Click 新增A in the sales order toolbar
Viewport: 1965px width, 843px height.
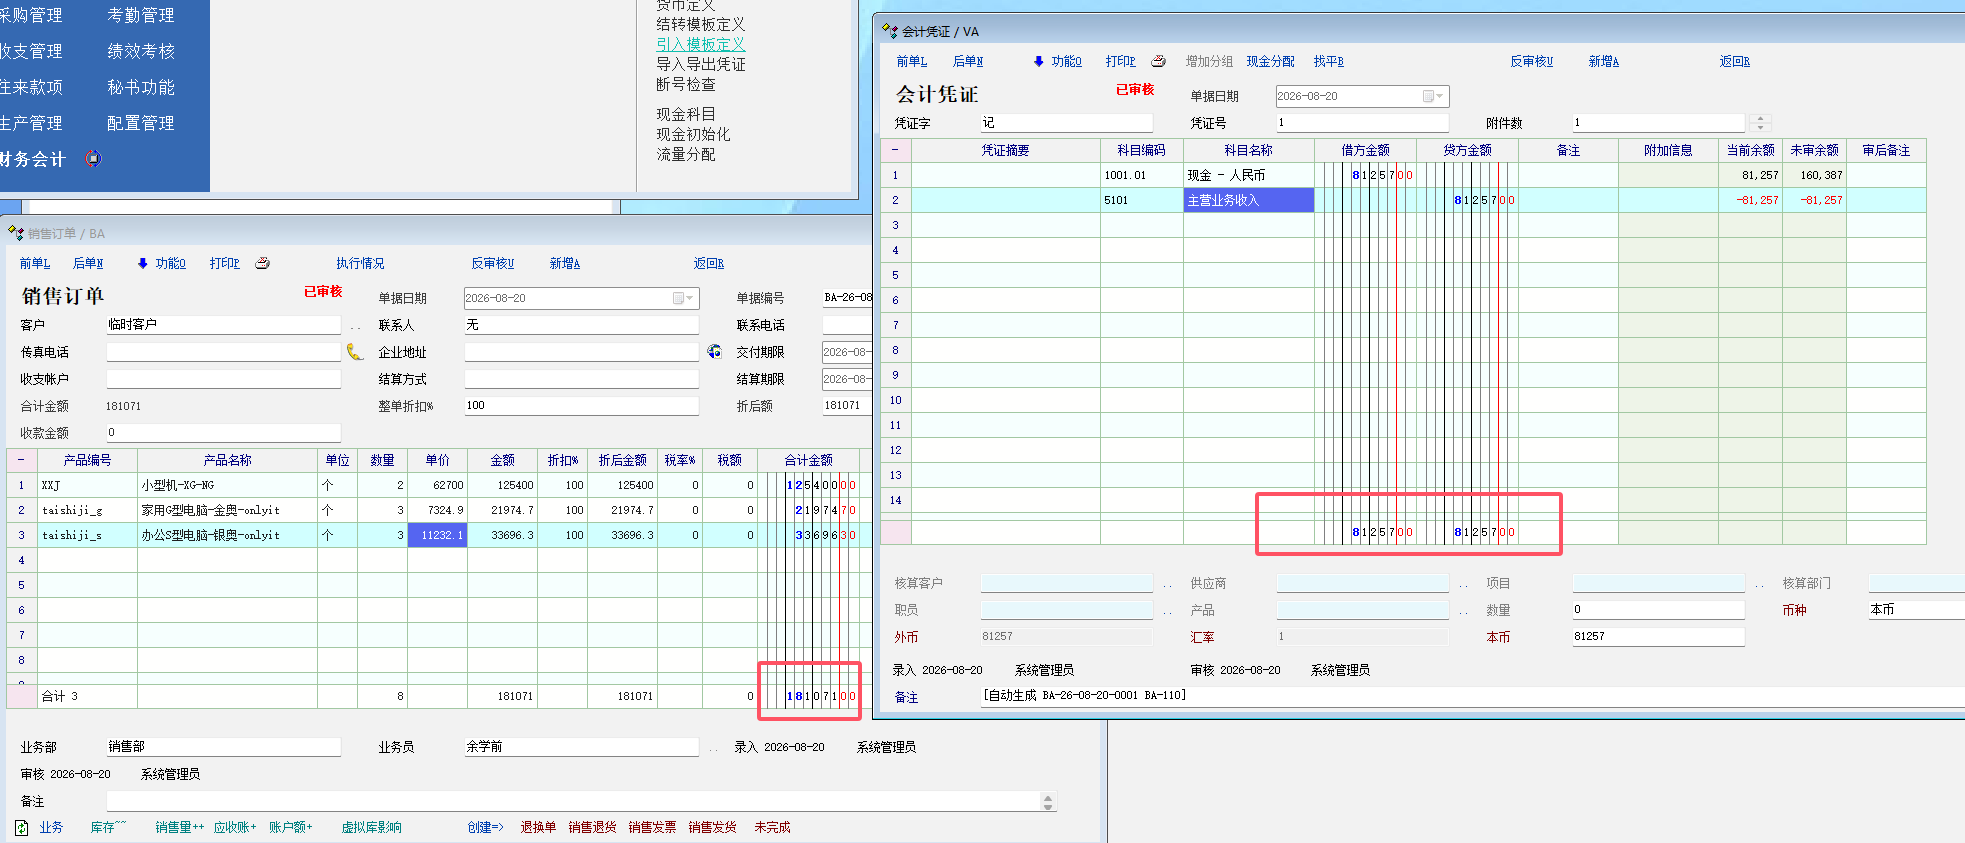[565, 263]
